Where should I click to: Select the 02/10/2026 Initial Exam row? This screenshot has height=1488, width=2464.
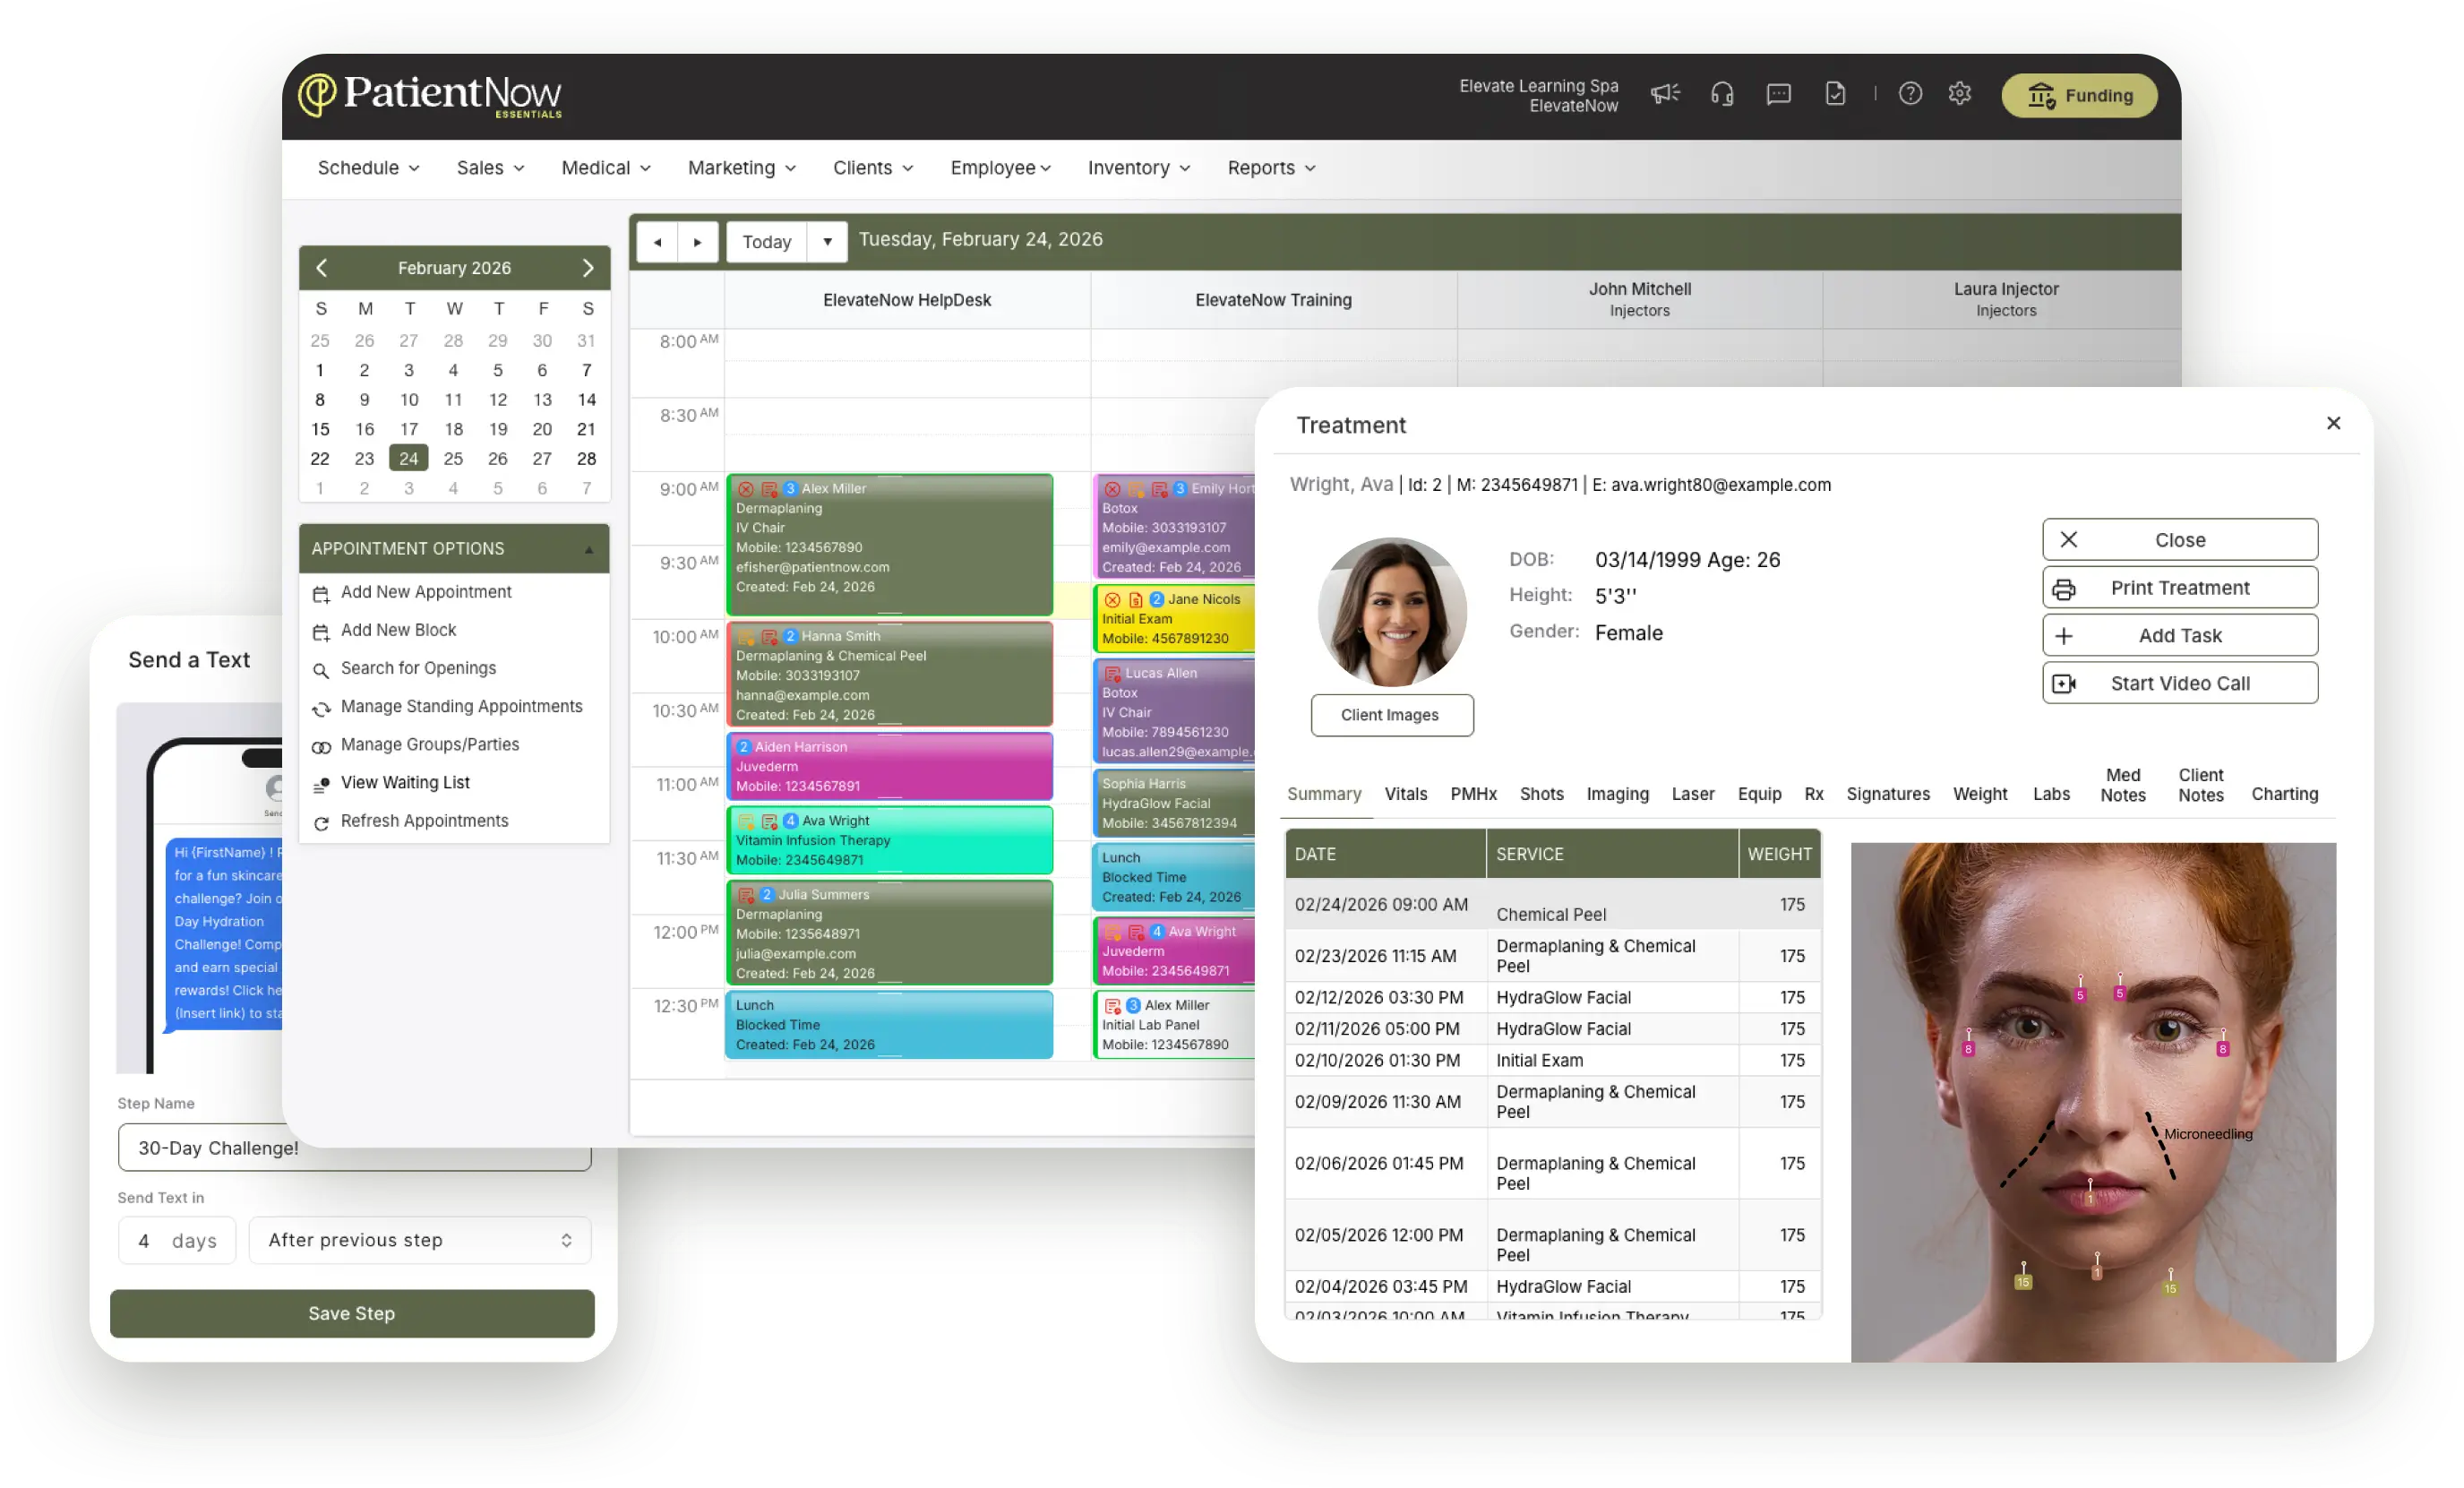(1552, 1060)
